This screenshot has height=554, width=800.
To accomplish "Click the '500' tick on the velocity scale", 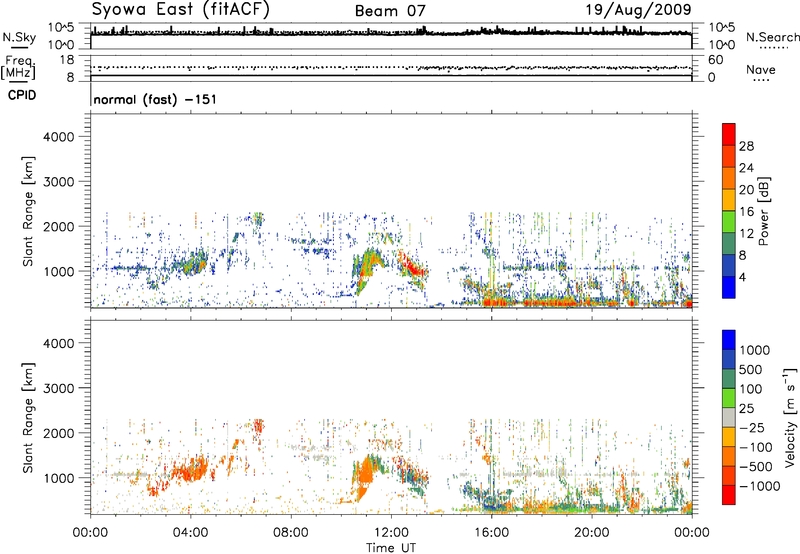I will coord(751,370).
